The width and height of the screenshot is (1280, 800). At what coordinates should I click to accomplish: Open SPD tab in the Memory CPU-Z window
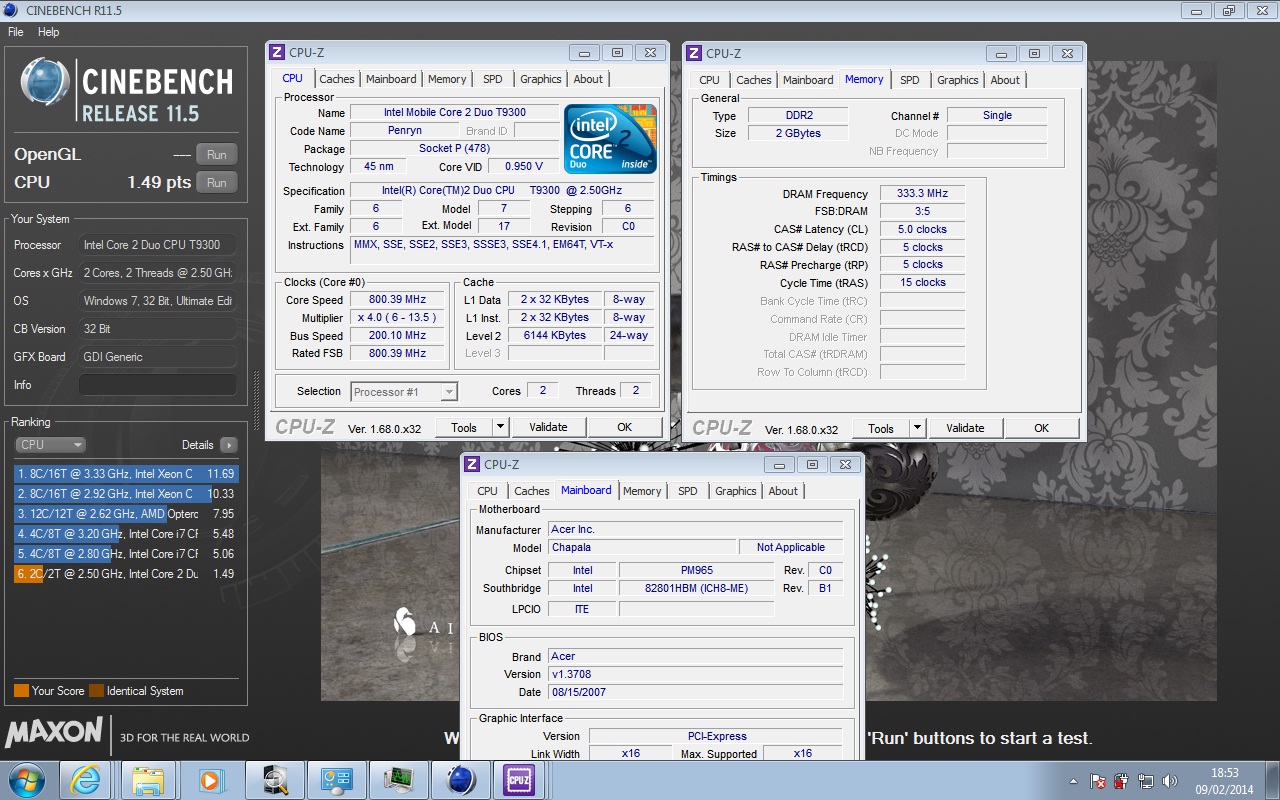point(909,80)
